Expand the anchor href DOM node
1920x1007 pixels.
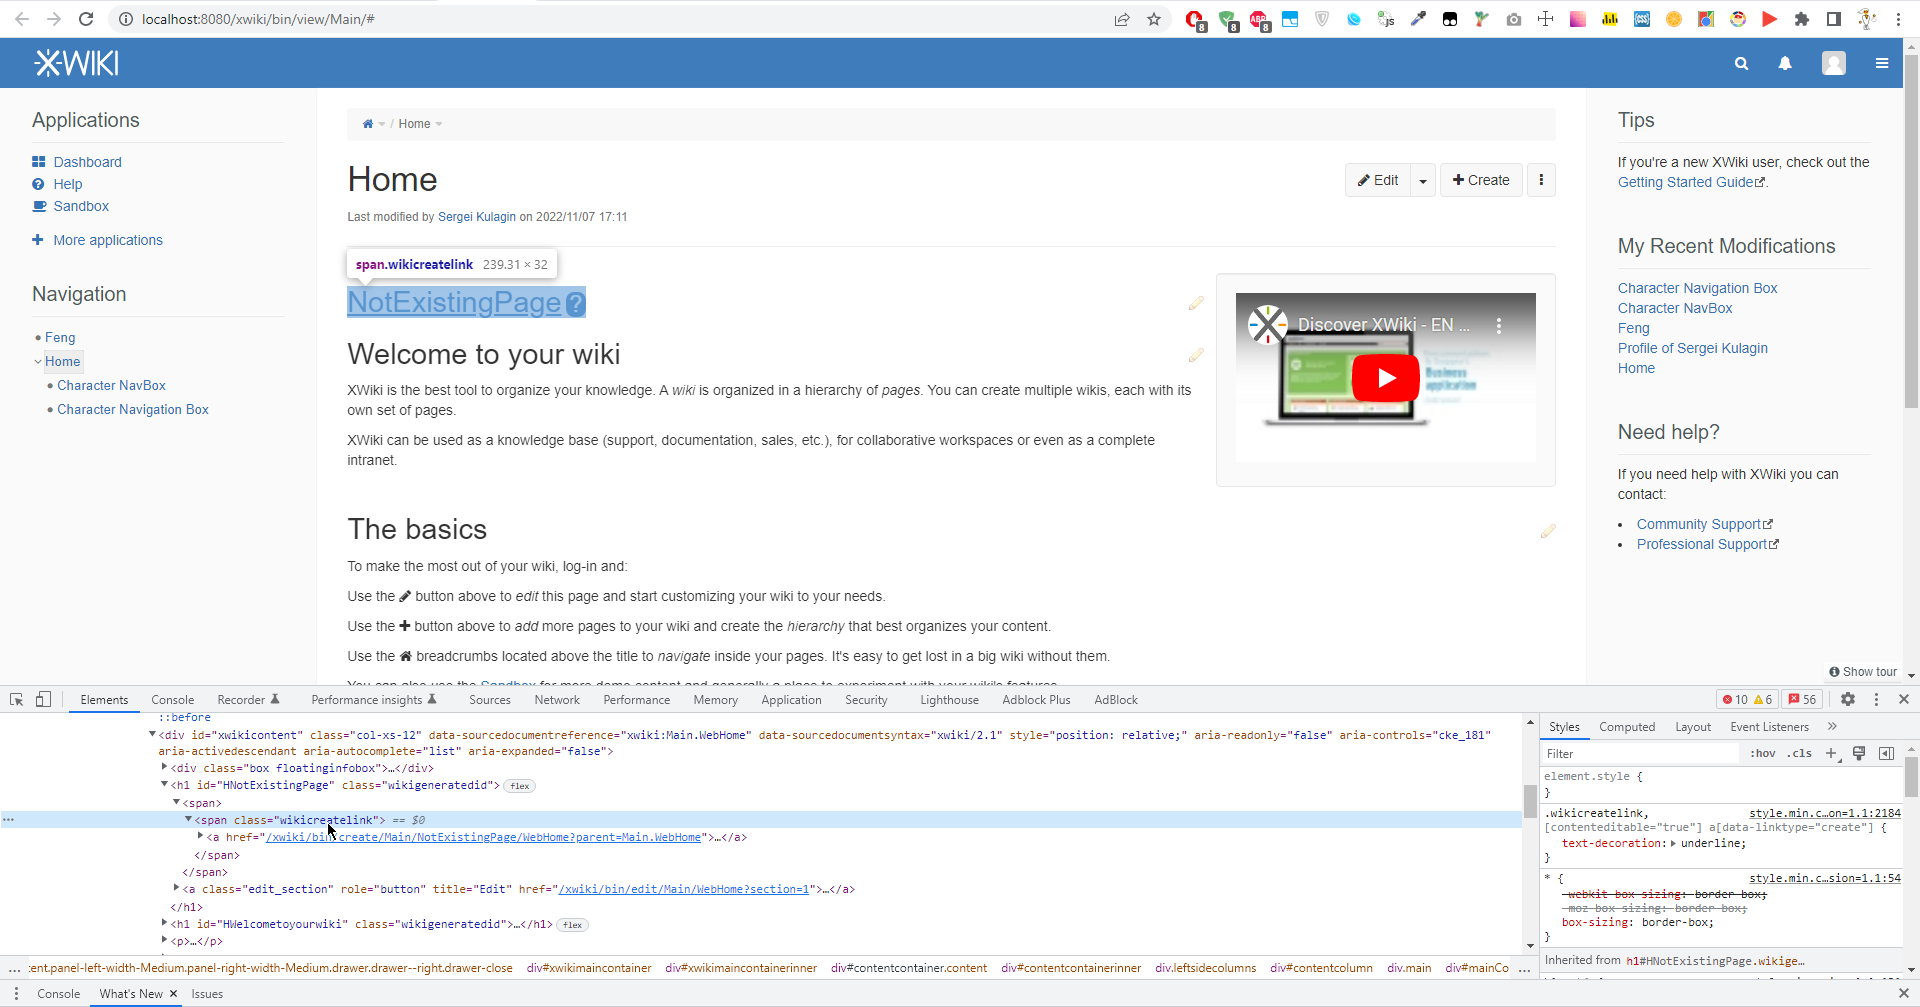200,836
